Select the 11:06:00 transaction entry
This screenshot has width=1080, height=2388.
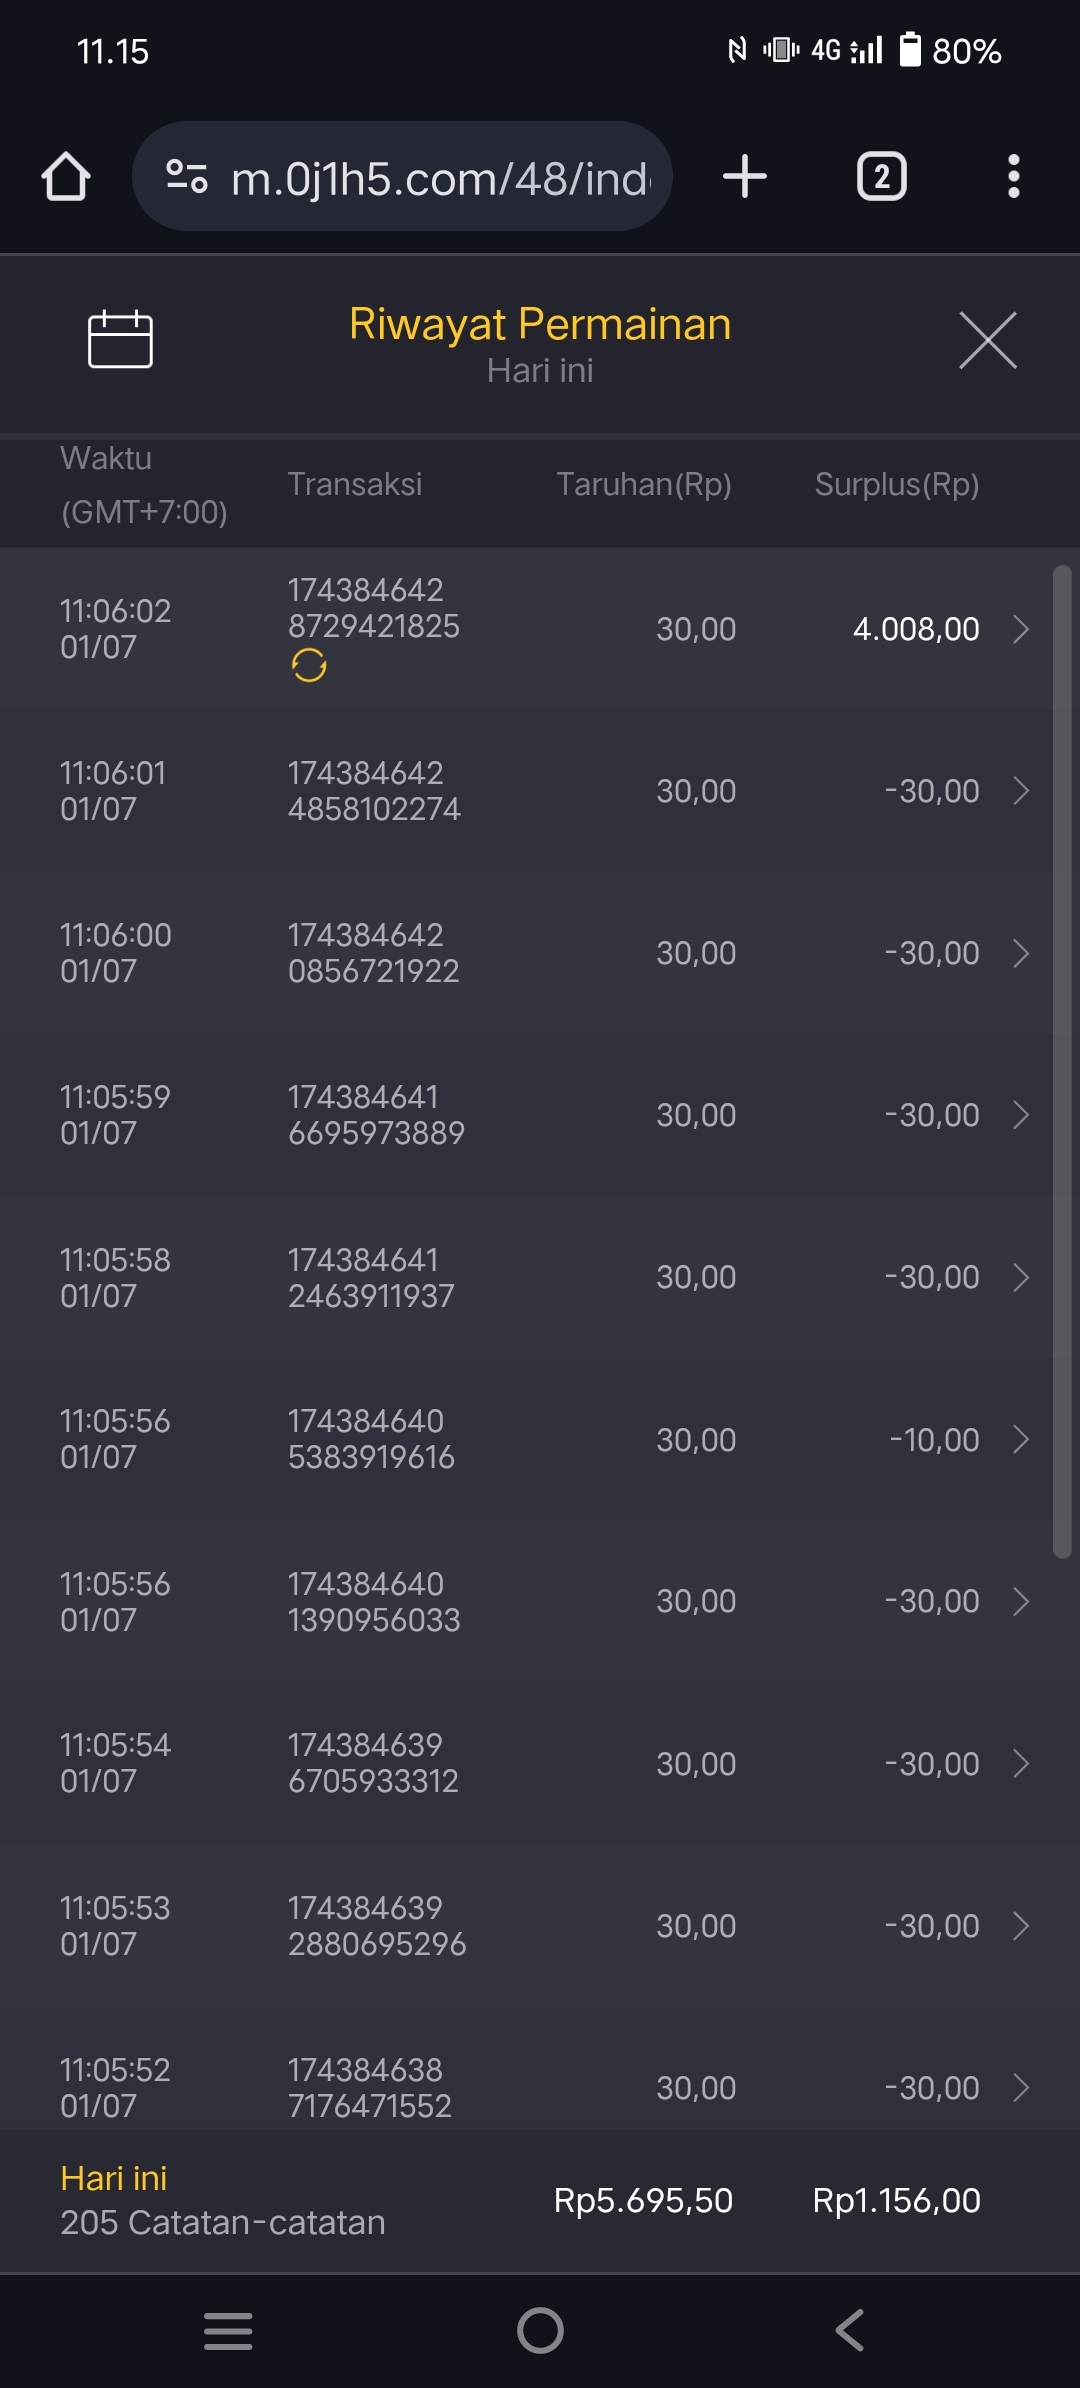[374, 953]
